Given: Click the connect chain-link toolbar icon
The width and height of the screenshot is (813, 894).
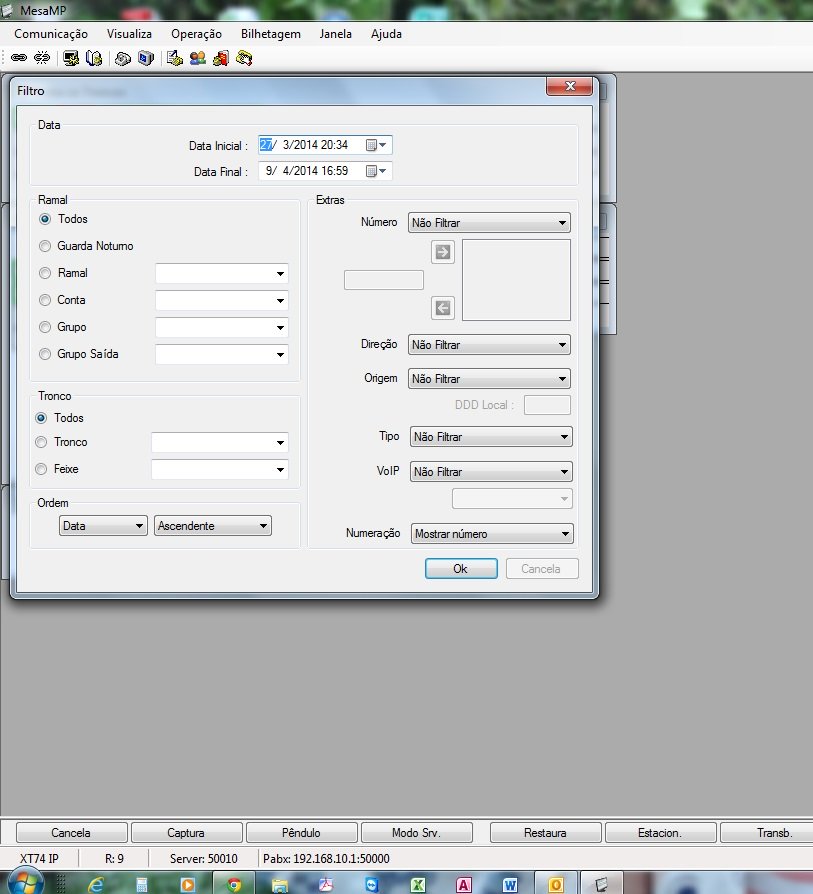Looking at the screenshot, I should coord(19,58).
